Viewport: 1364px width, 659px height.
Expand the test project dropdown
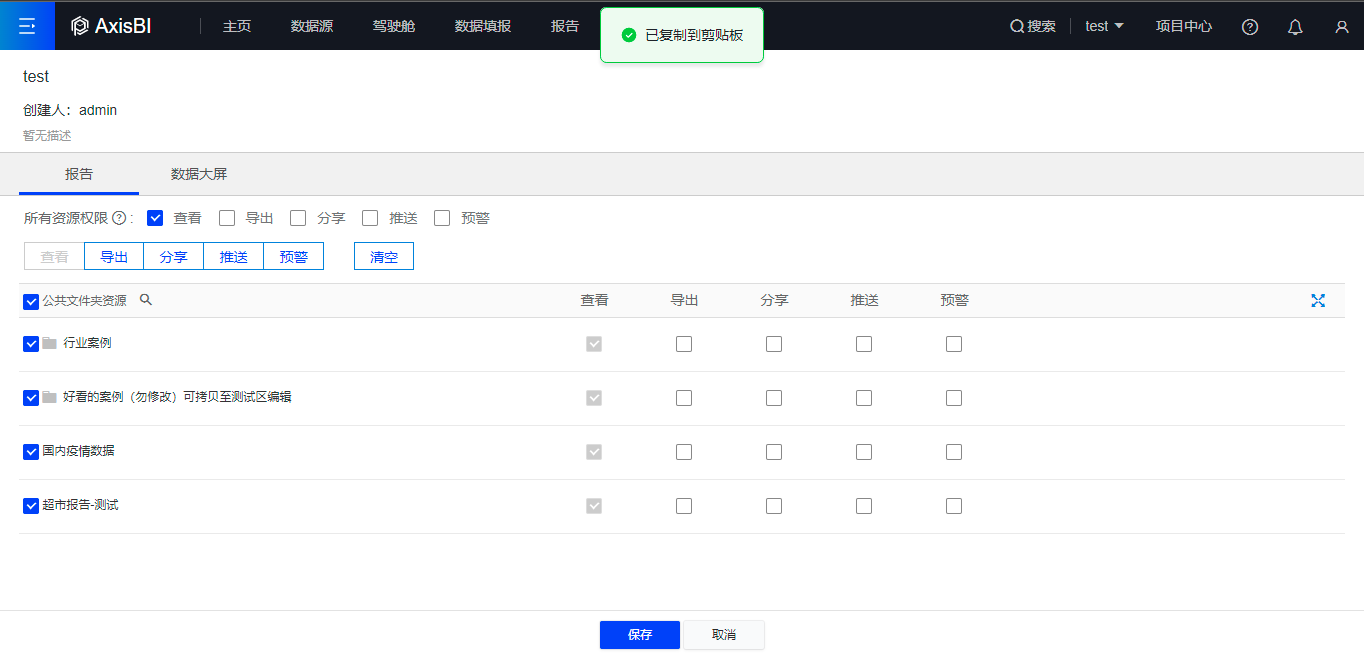tap(1105, 26)
